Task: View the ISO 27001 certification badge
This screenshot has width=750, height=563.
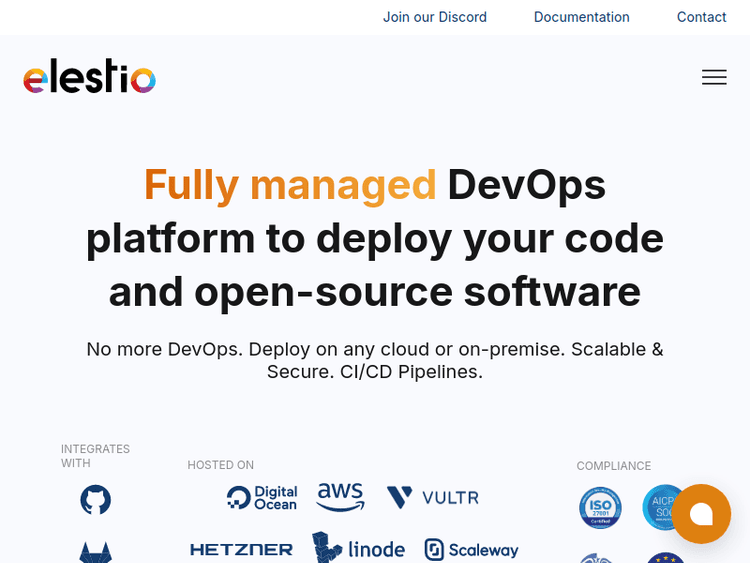Action: [x=600, y=507]
